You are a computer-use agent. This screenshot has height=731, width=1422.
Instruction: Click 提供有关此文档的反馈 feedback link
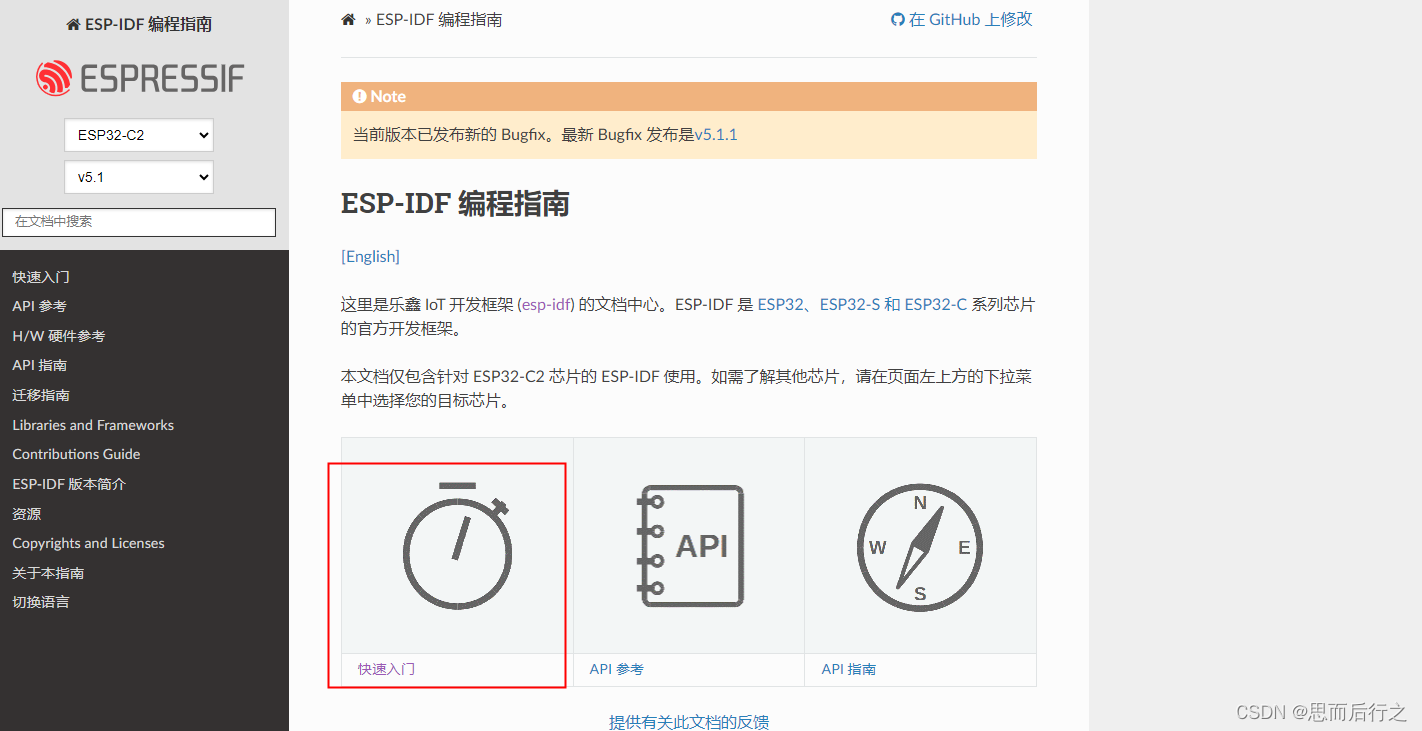pyautogui.click(x=689, y=722)
